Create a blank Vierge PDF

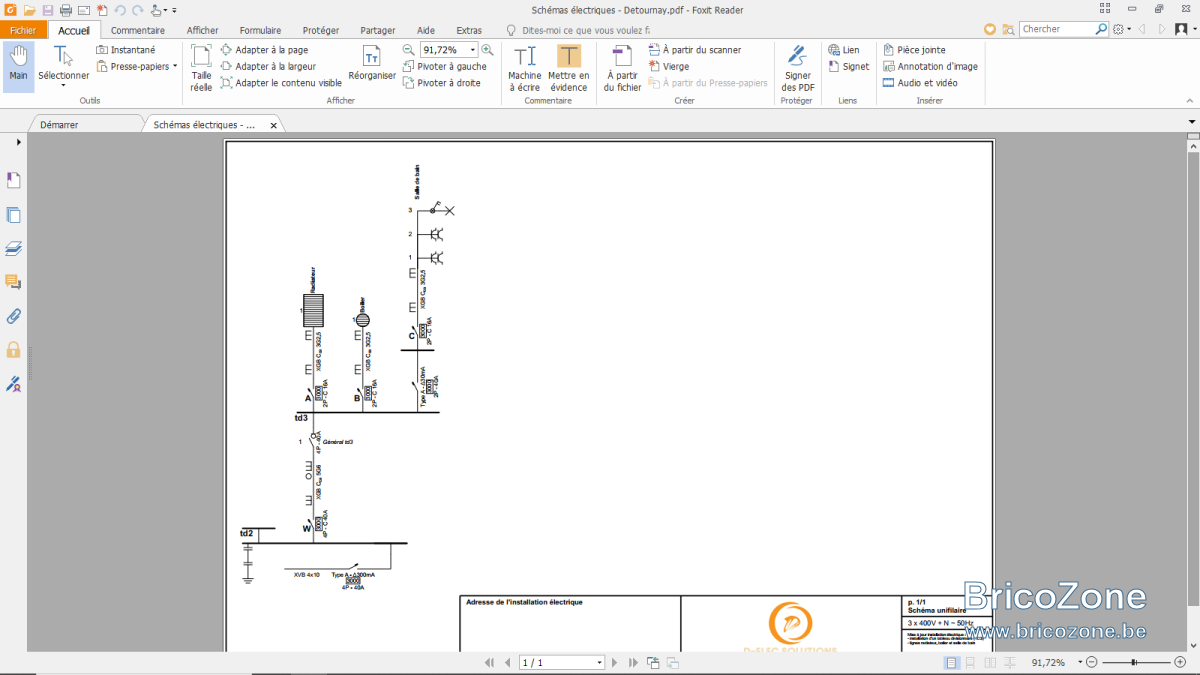point(669,66)
